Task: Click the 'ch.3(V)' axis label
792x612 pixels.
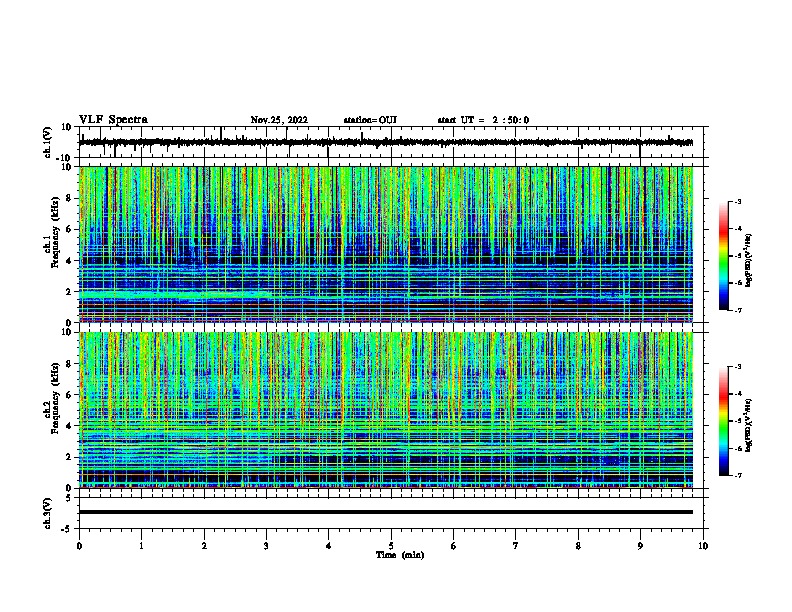Action: [48, 514]
